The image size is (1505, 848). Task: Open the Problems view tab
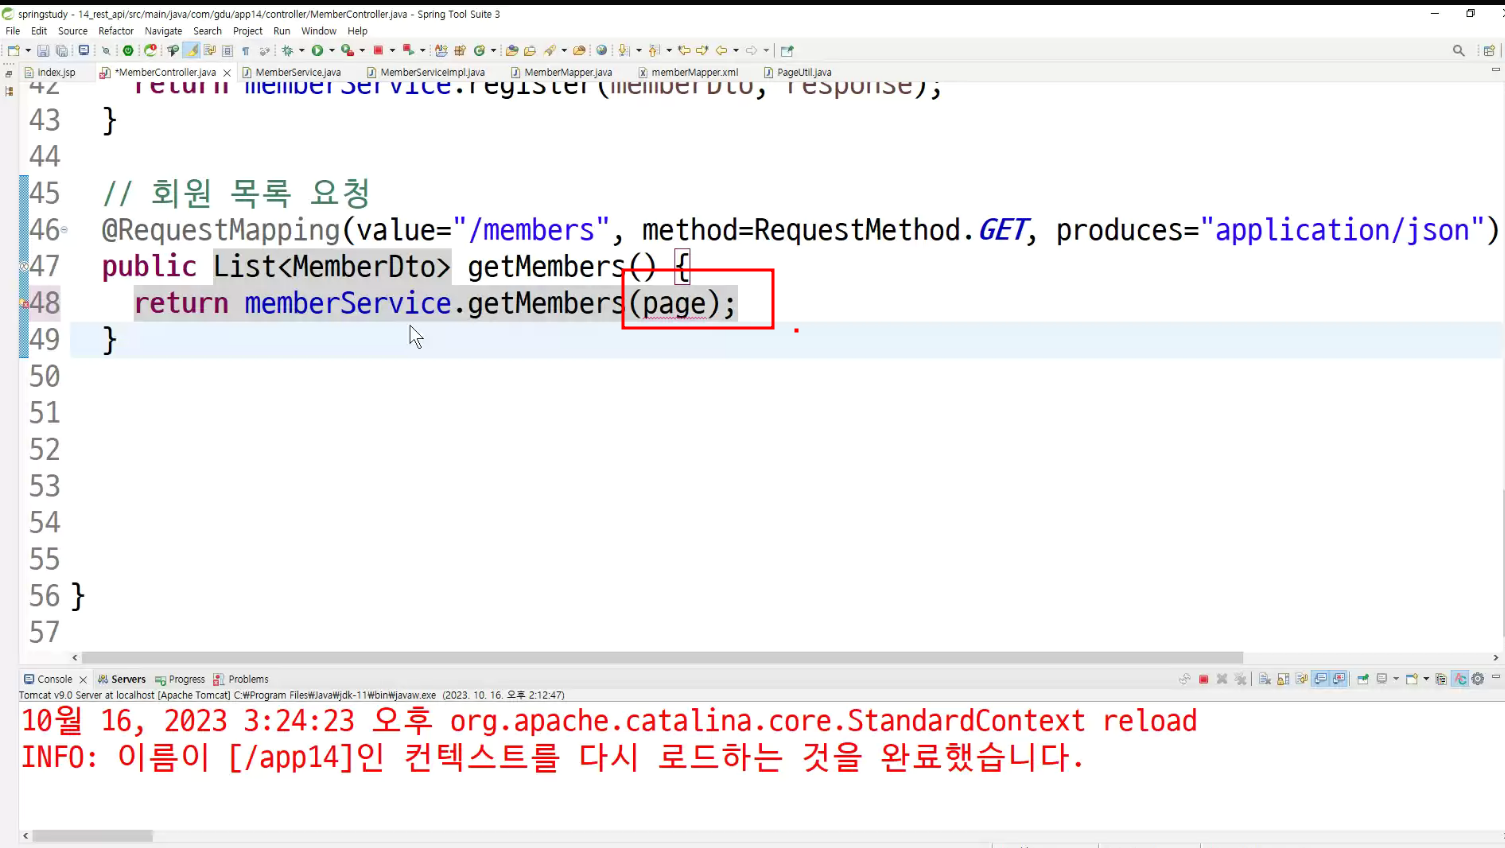click(241, 679)
